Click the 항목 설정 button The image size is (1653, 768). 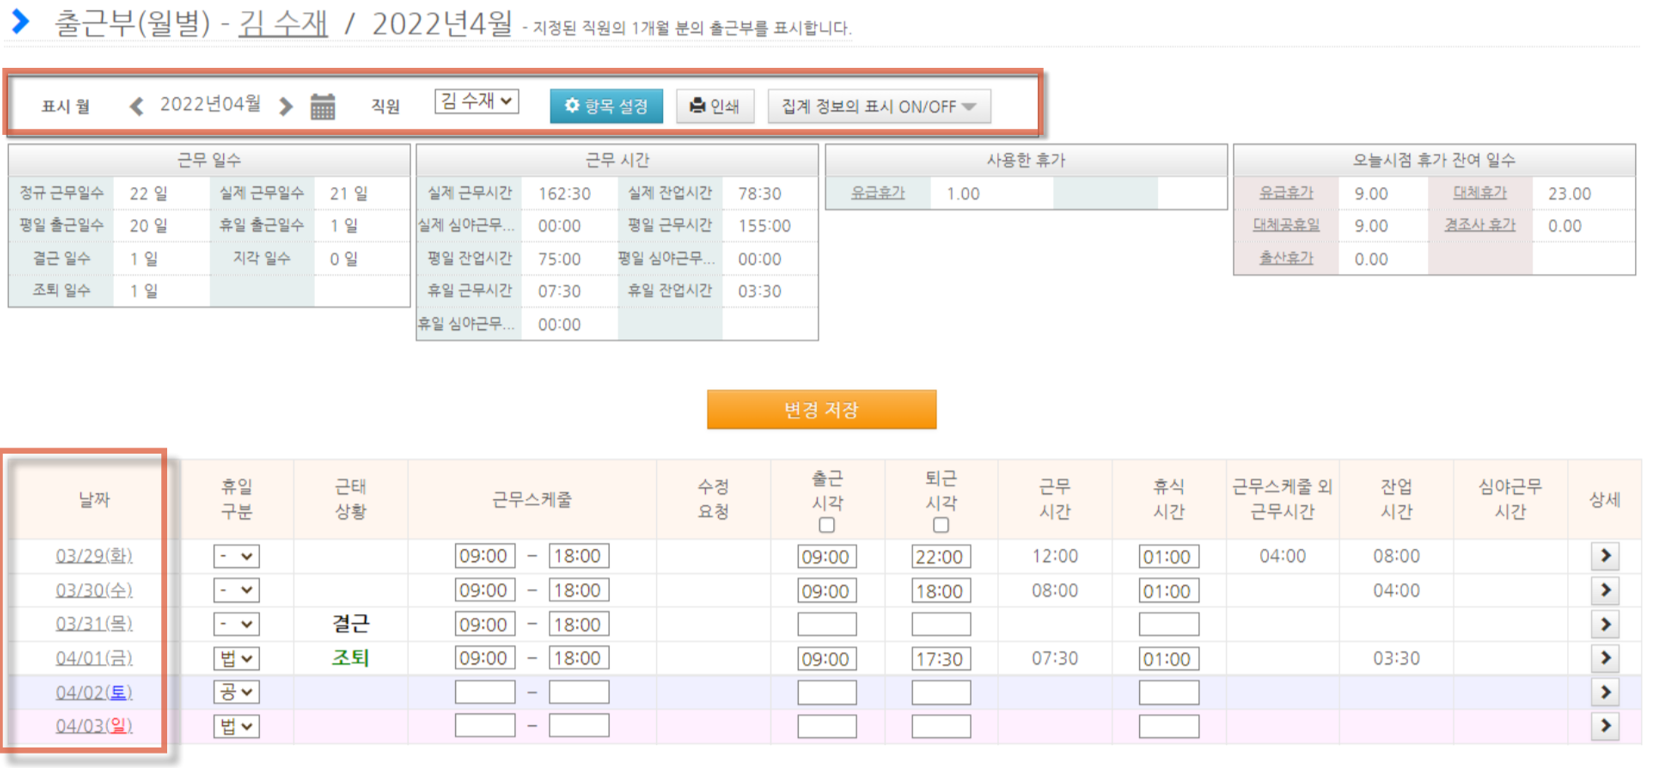click(606, 106)
